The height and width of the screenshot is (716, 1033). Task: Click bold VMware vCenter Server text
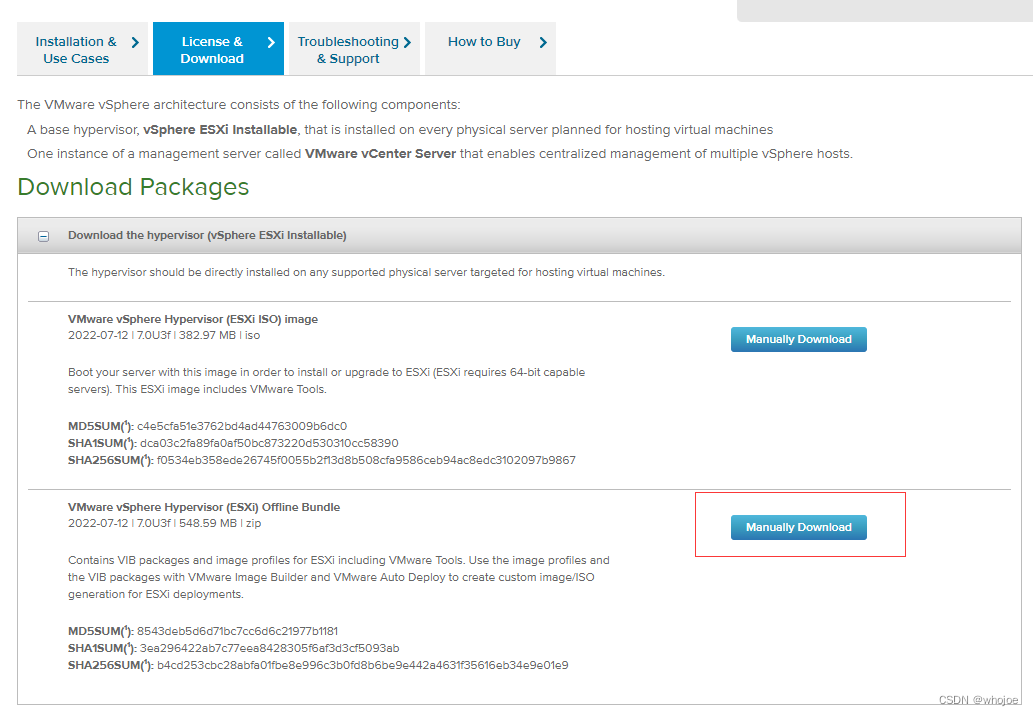[380, 153]
